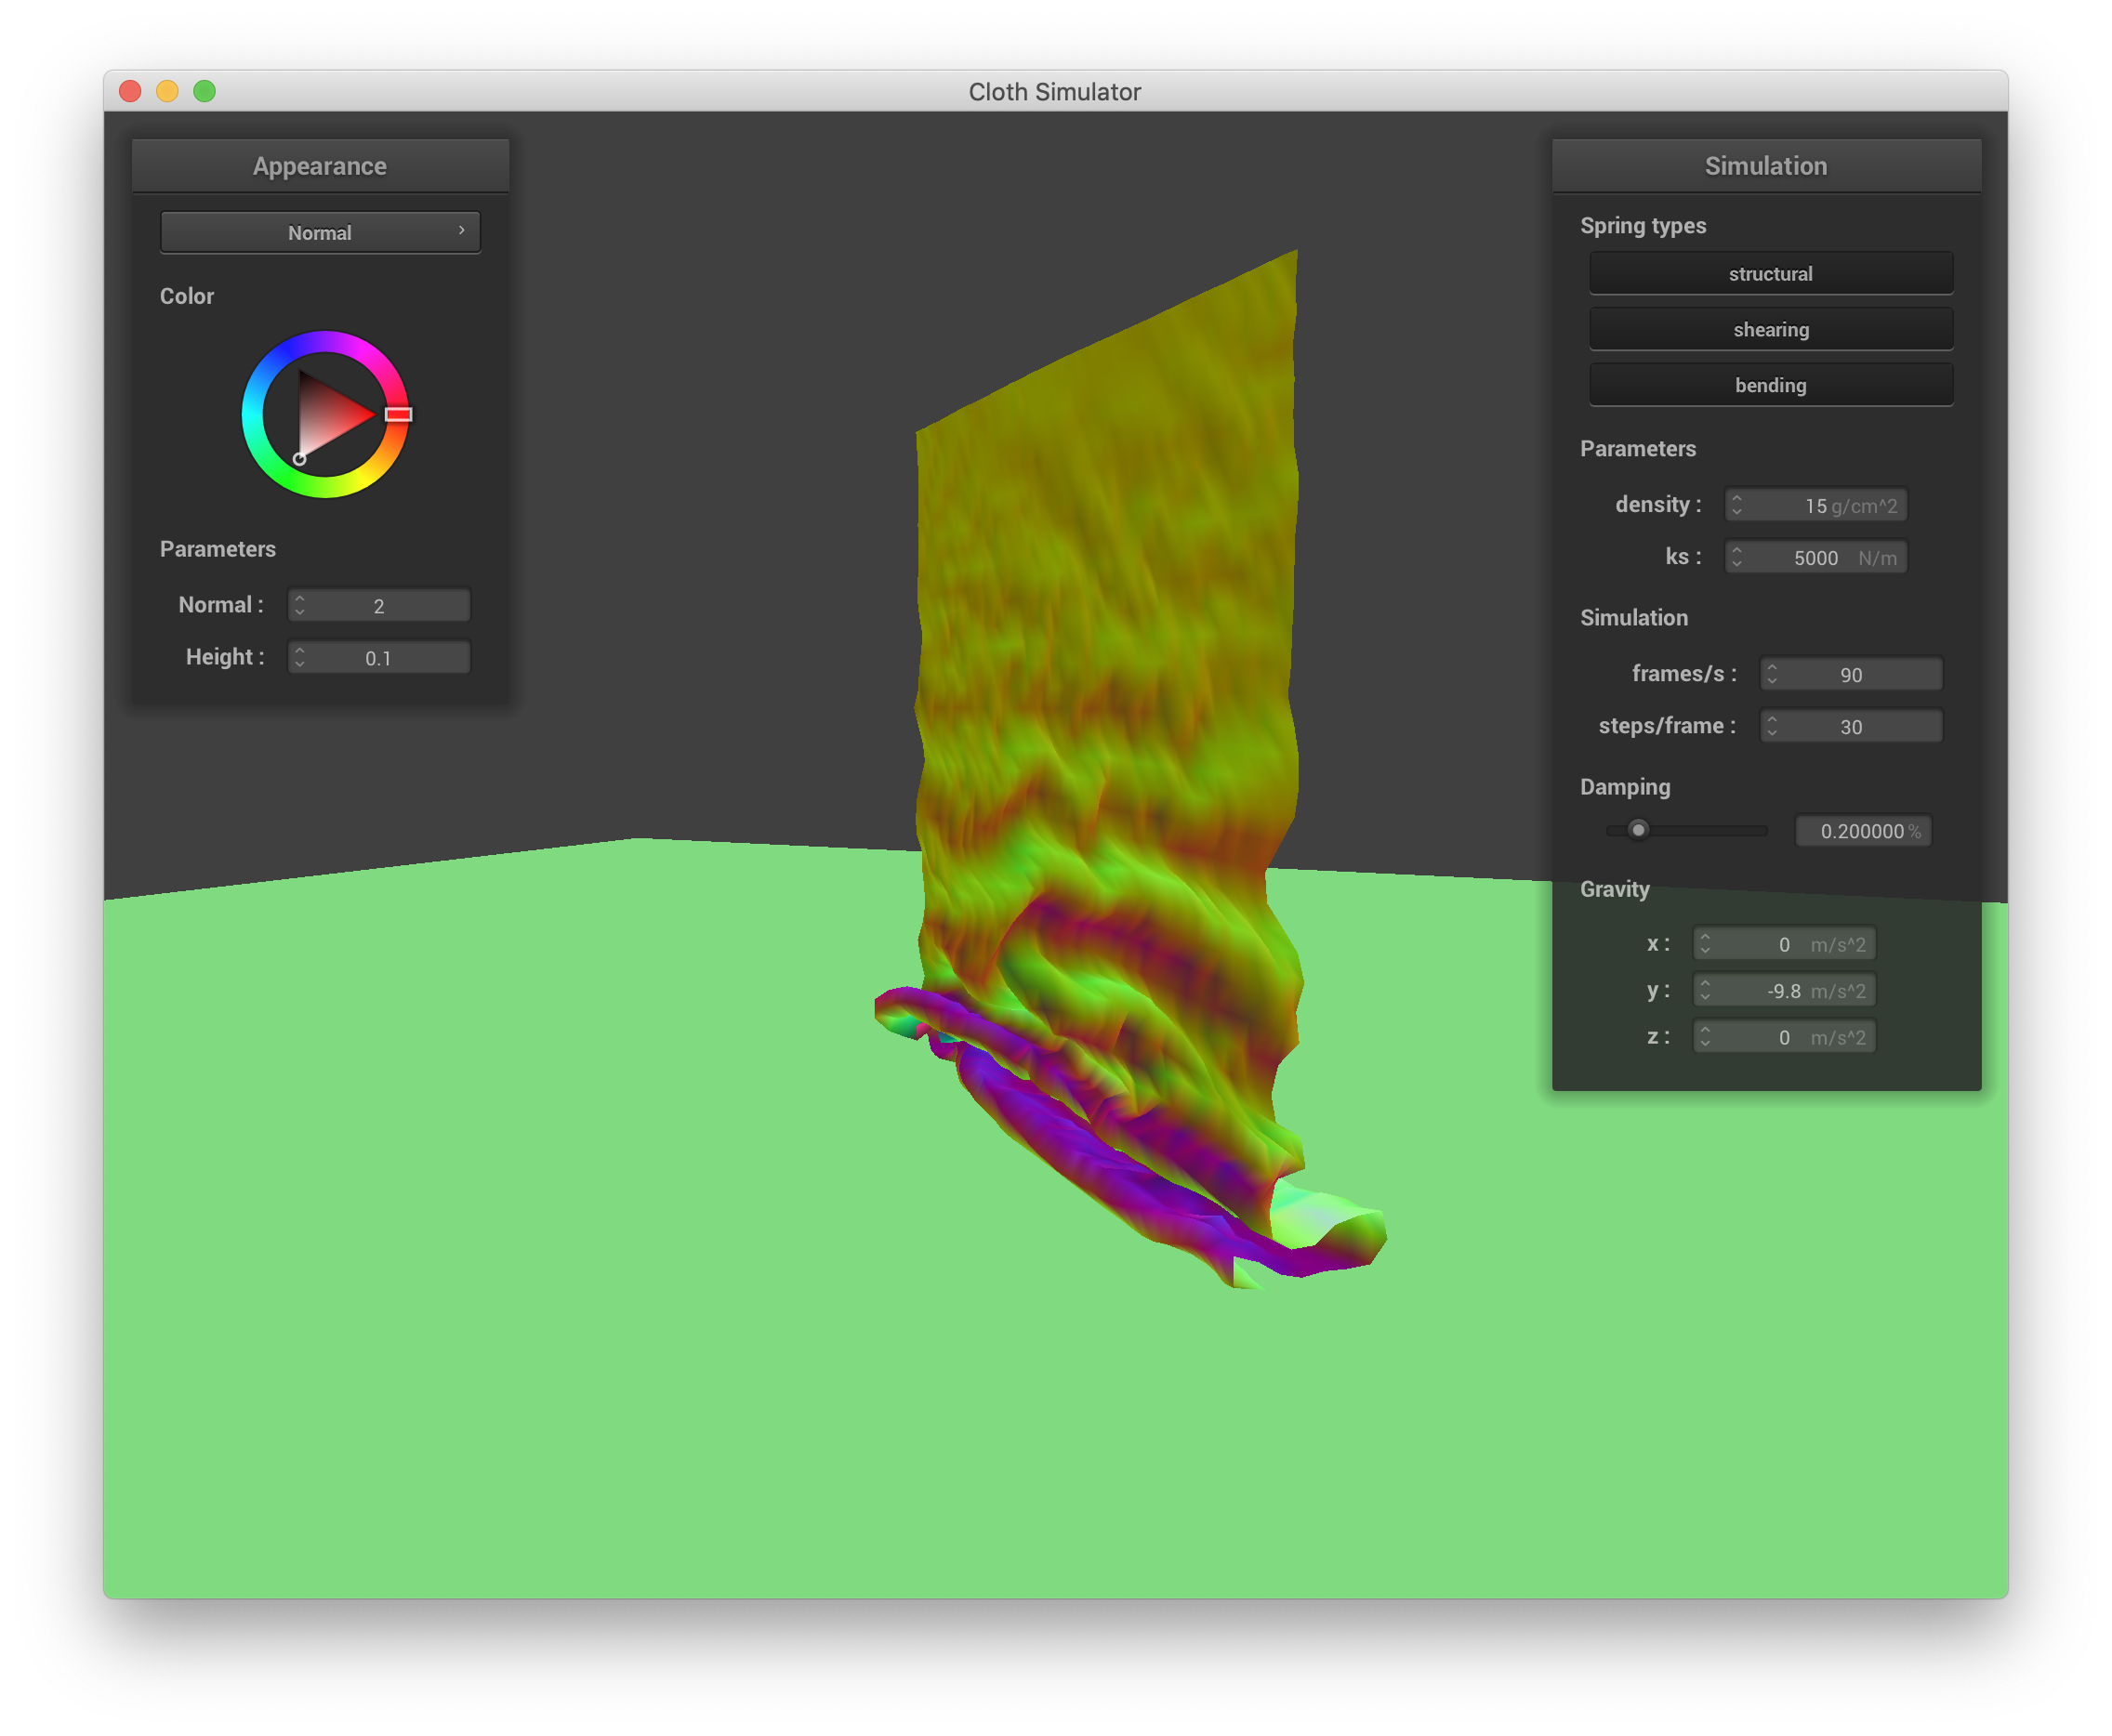This screenshot has width=2112, height=1736.
Task: Minimize the Cloth Simulator window
Action: coord(167,91)
